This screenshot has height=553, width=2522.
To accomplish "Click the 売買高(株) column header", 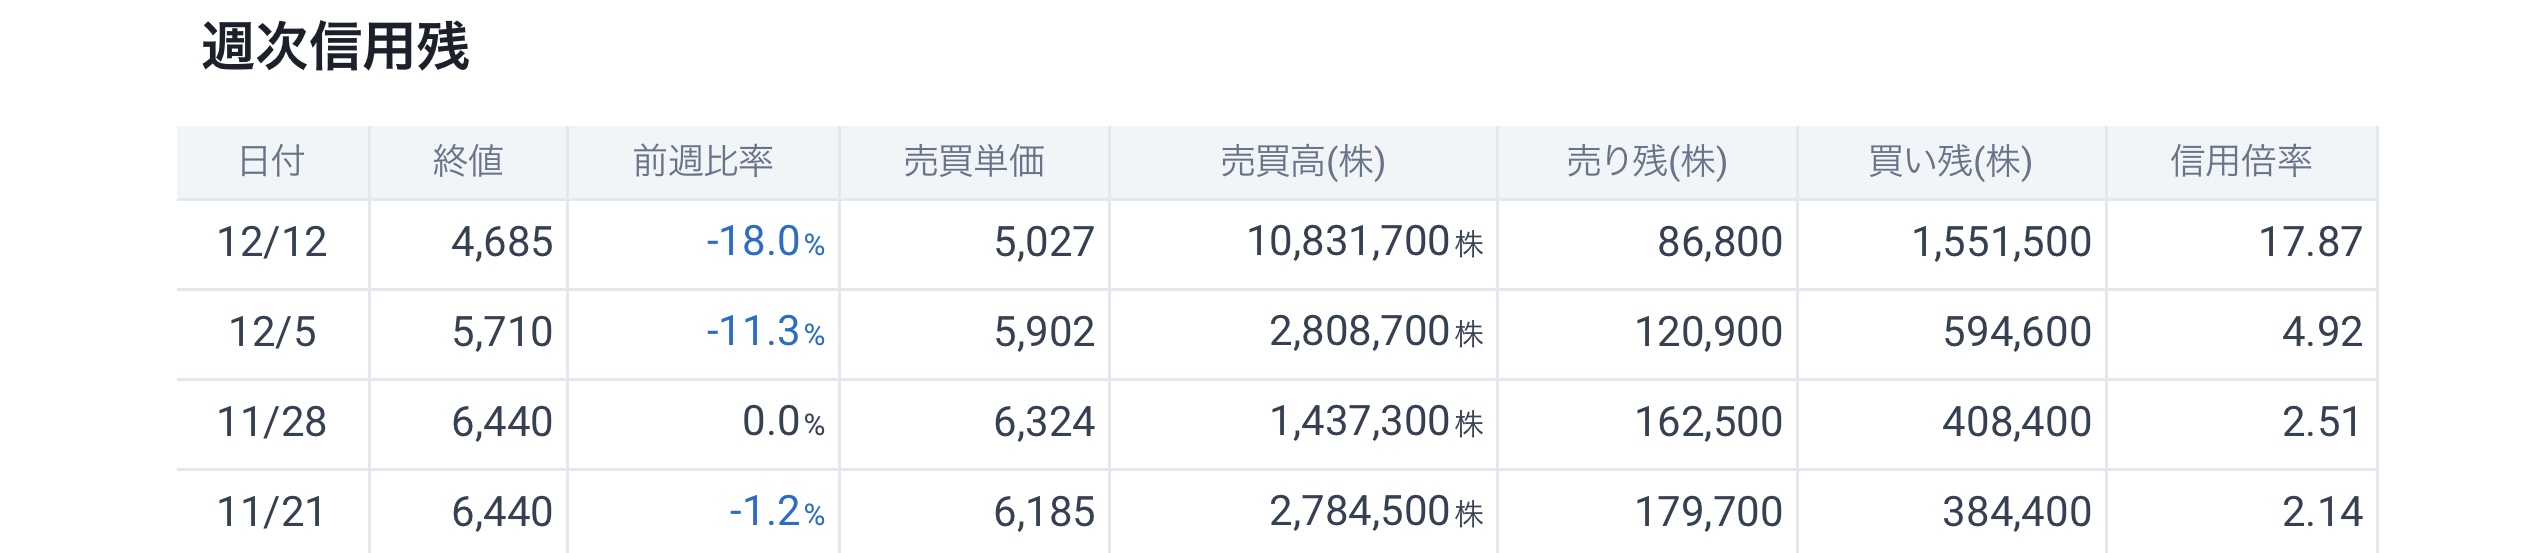I will [1302, 161].
